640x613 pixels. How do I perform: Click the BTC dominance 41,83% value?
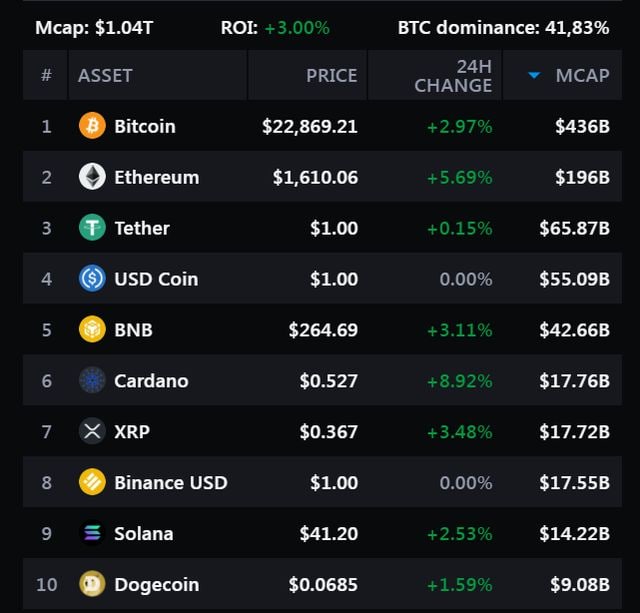click(x=577, y=27)
